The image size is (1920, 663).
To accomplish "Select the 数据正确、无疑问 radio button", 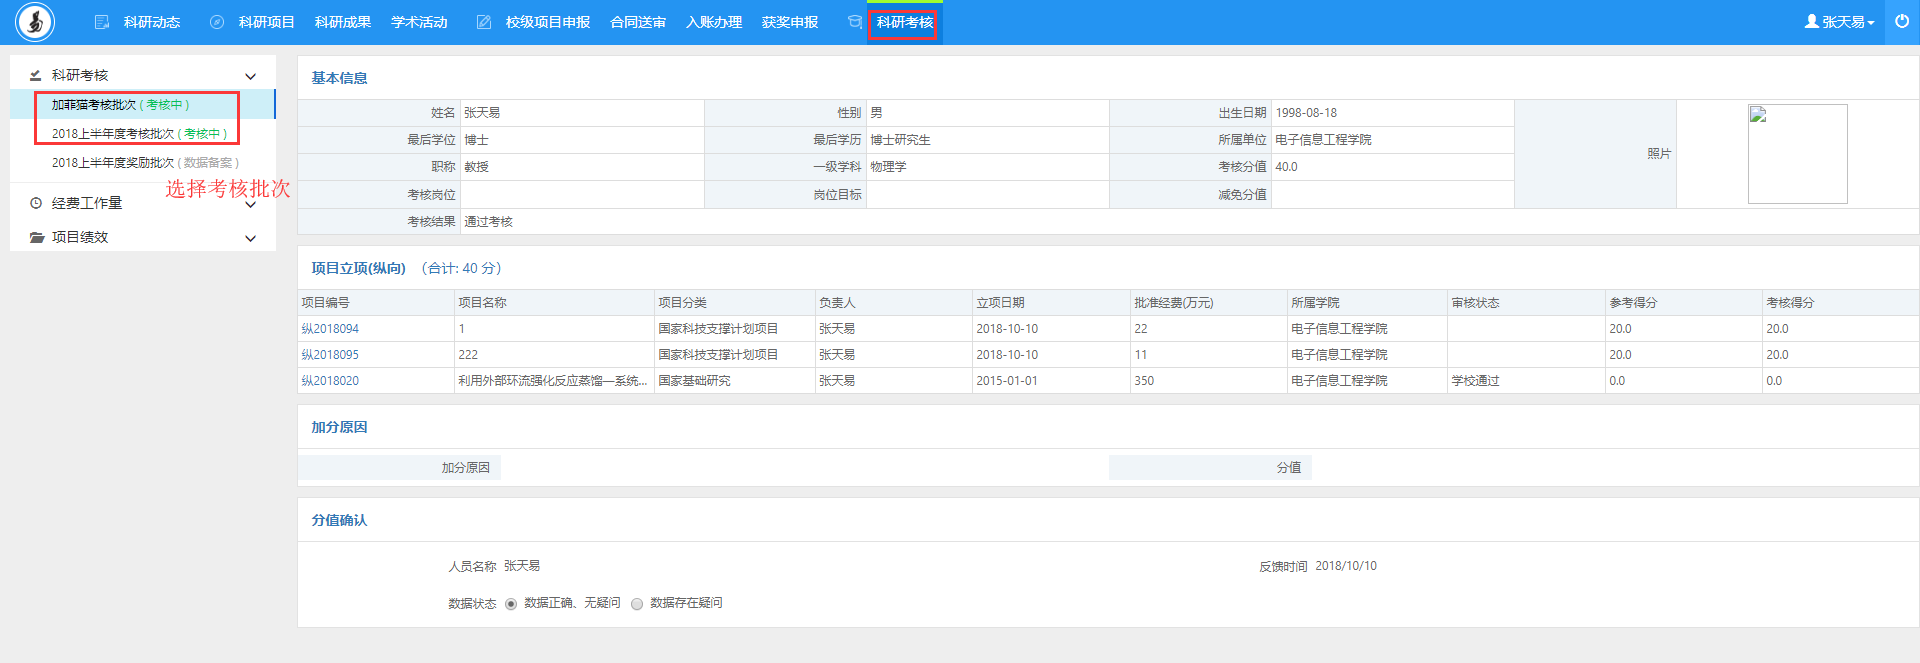I will coord(511,604).
